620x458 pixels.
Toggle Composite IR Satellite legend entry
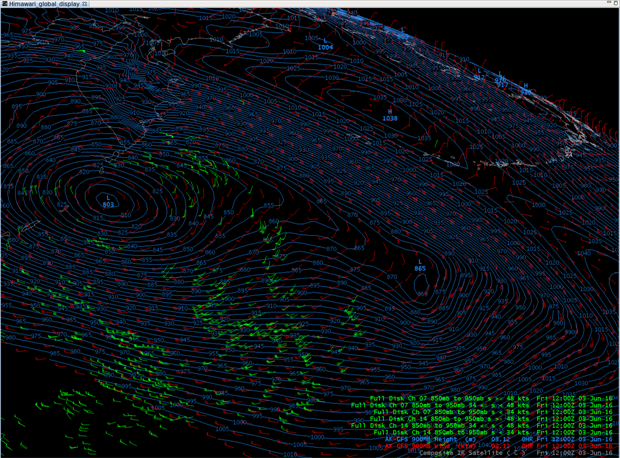516,452
